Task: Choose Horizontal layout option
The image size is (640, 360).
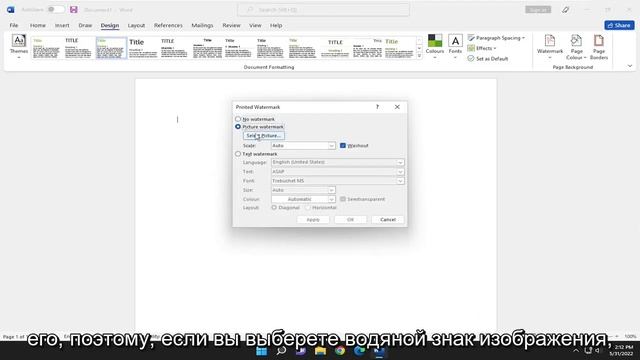Action: click(x=309, y=207)
